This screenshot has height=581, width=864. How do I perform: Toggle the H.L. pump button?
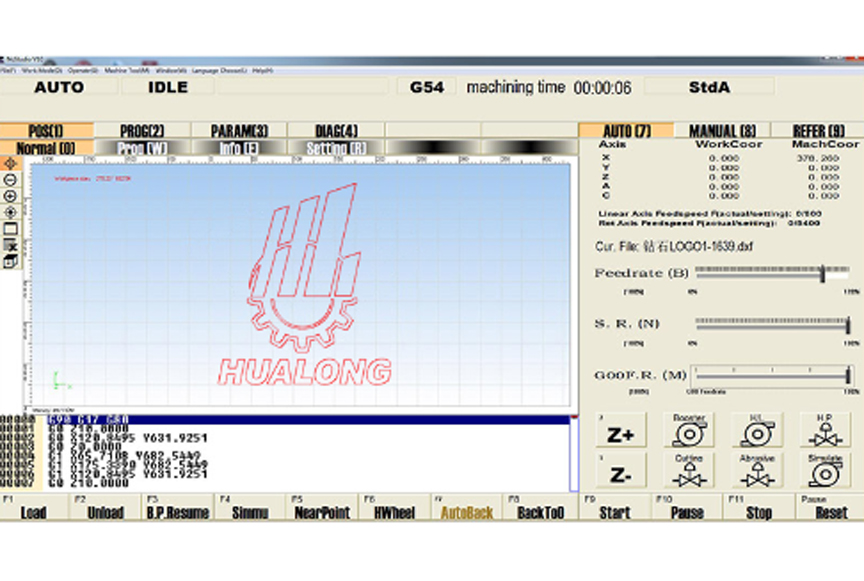[x=757, y=431]
